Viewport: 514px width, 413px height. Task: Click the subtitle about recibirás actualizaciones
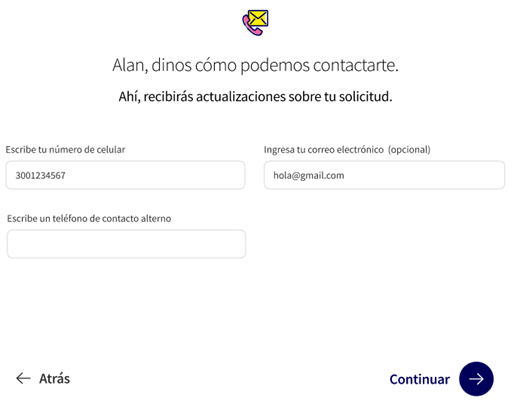point(255,97)
